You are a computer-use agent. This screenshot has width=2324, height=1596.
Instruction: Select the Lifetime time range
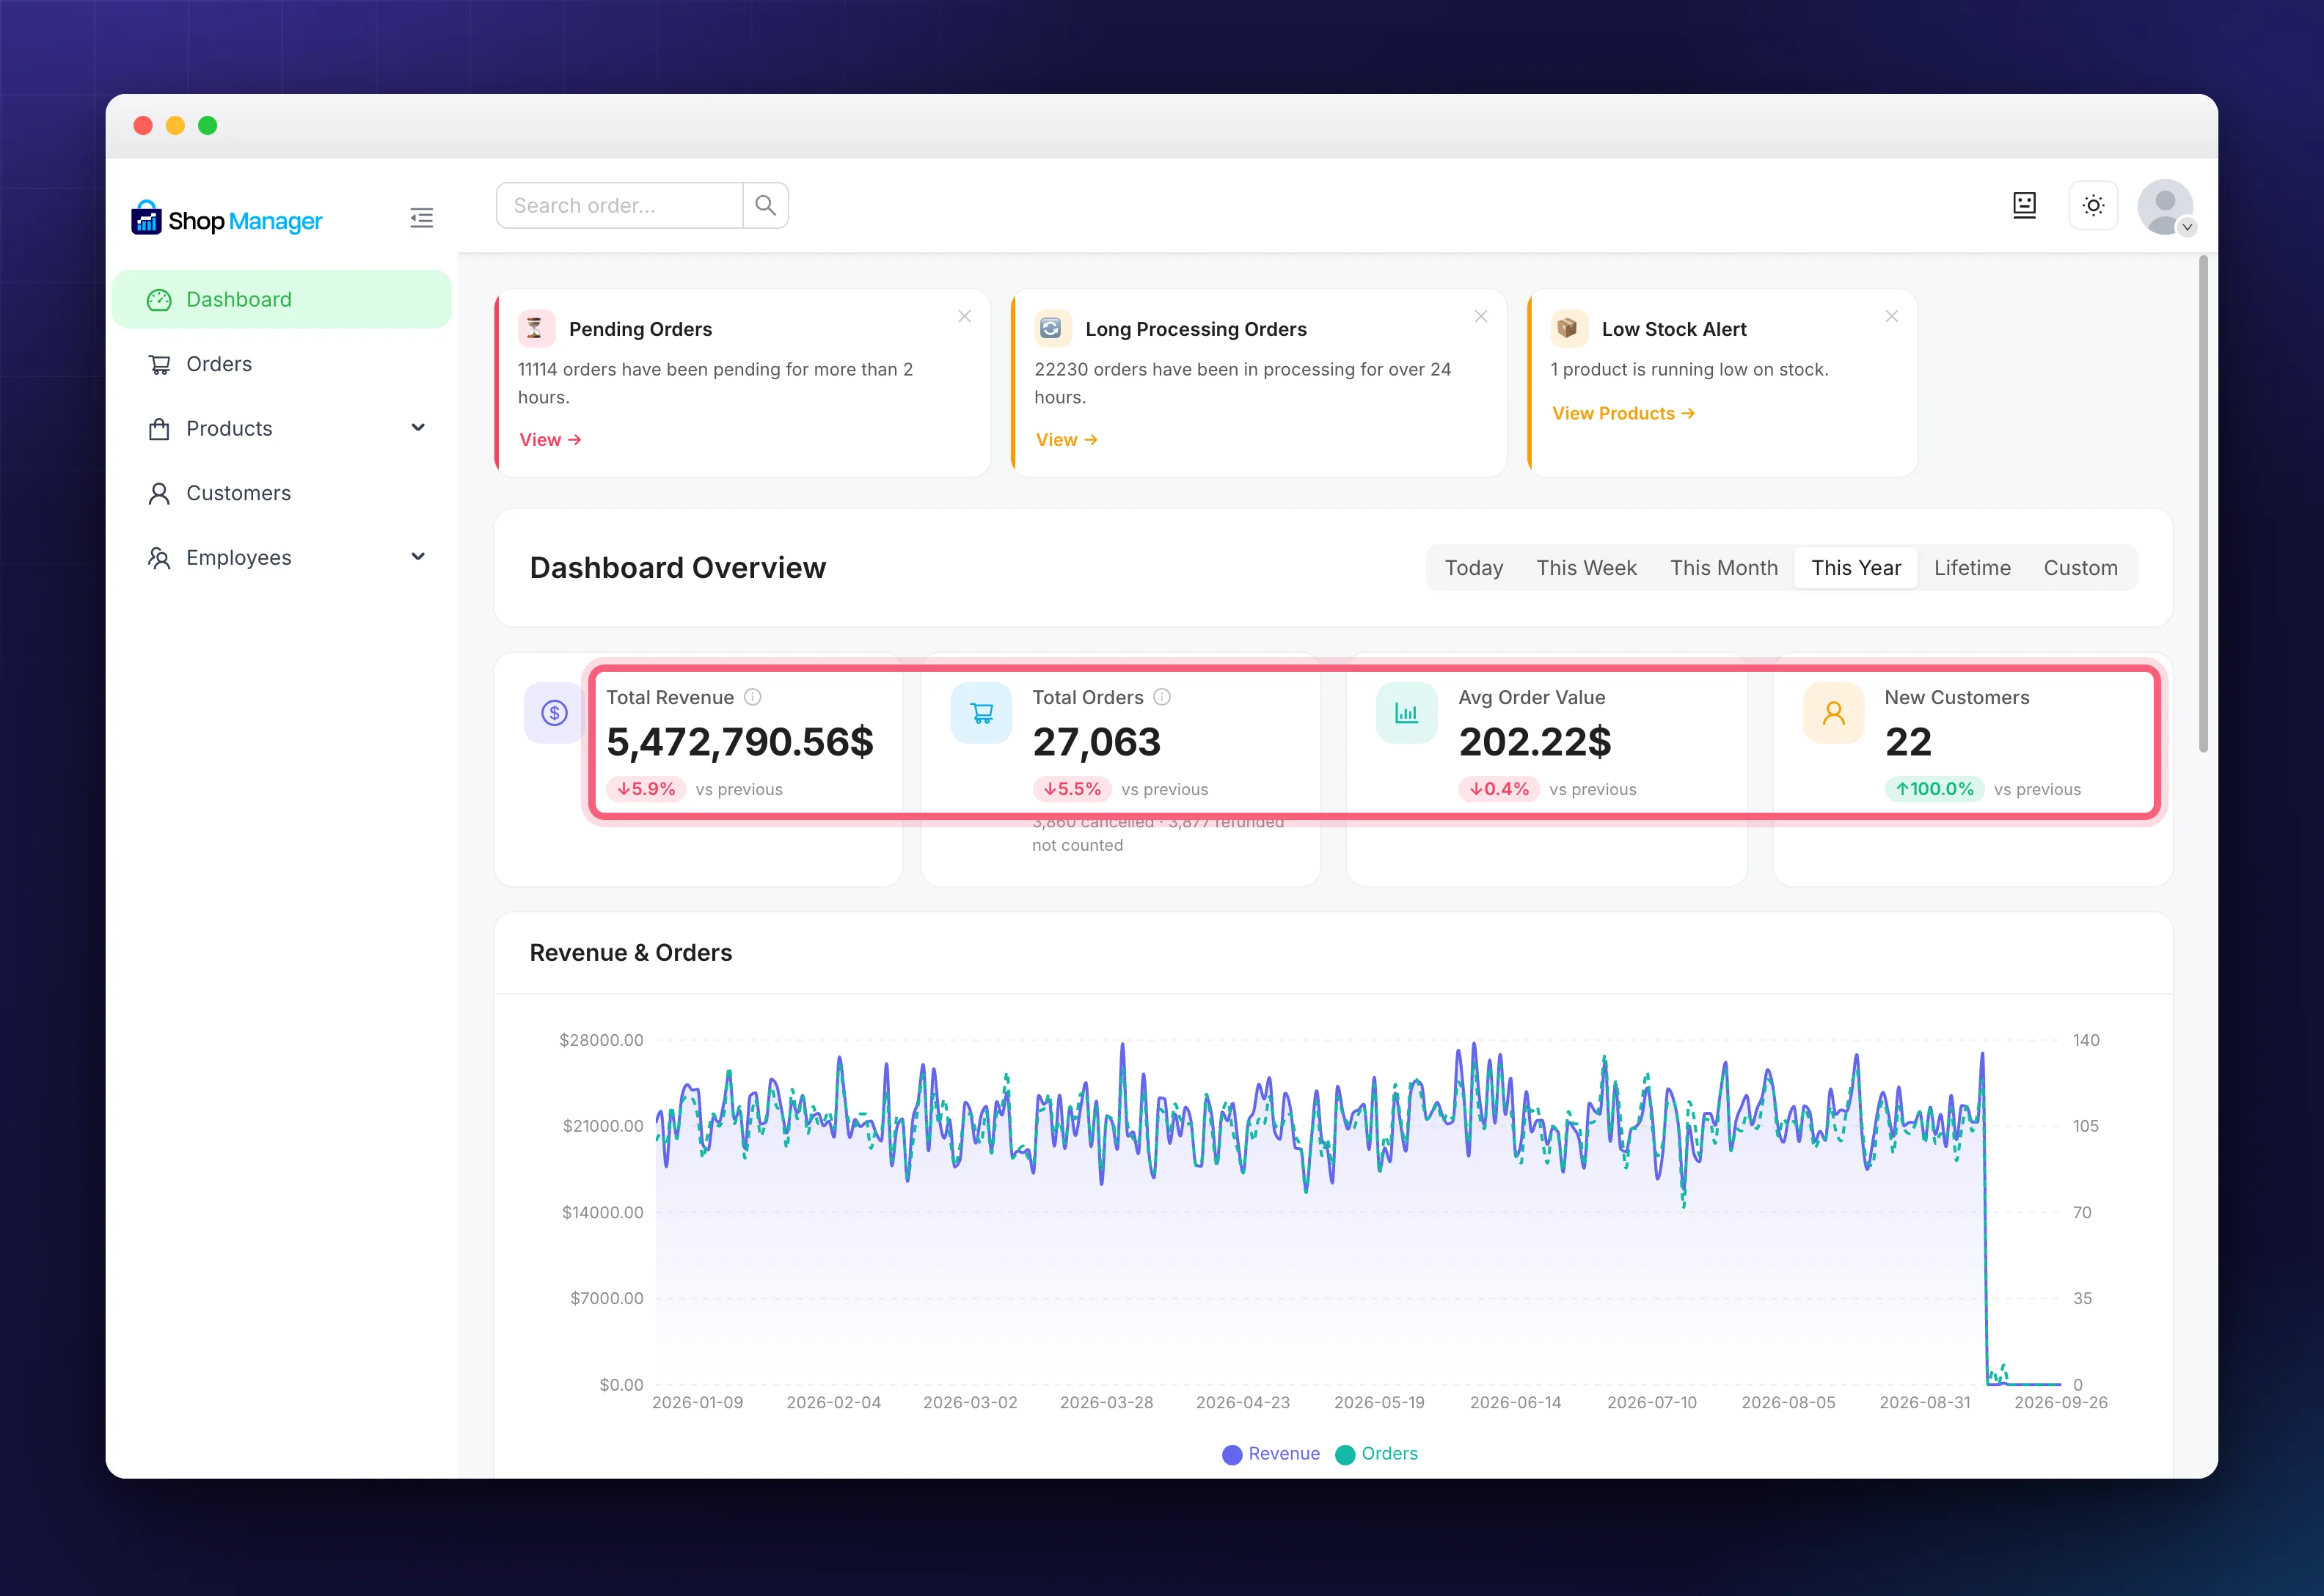click(1972, 568)
